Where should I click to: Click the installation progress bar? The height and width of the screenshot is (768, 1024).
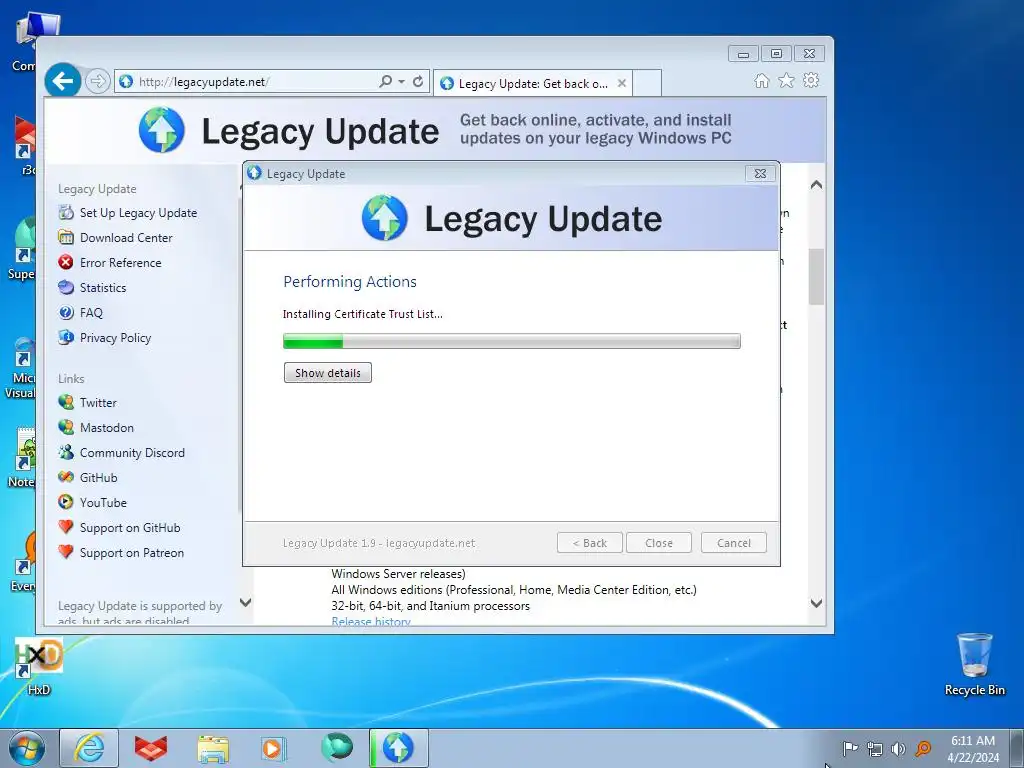click(x=511, y=341)
